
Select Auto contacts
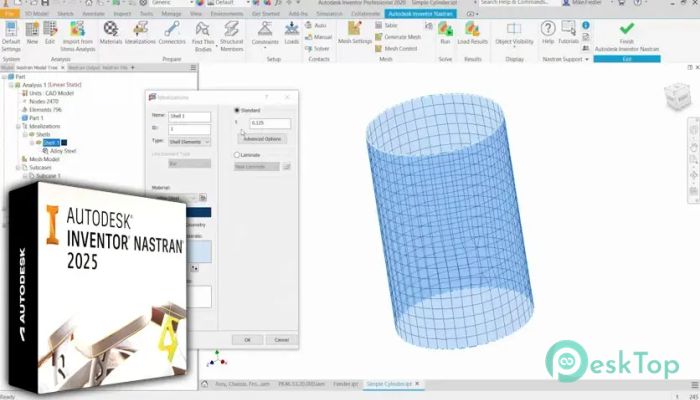pyautogui.click(x=316, y=25)
